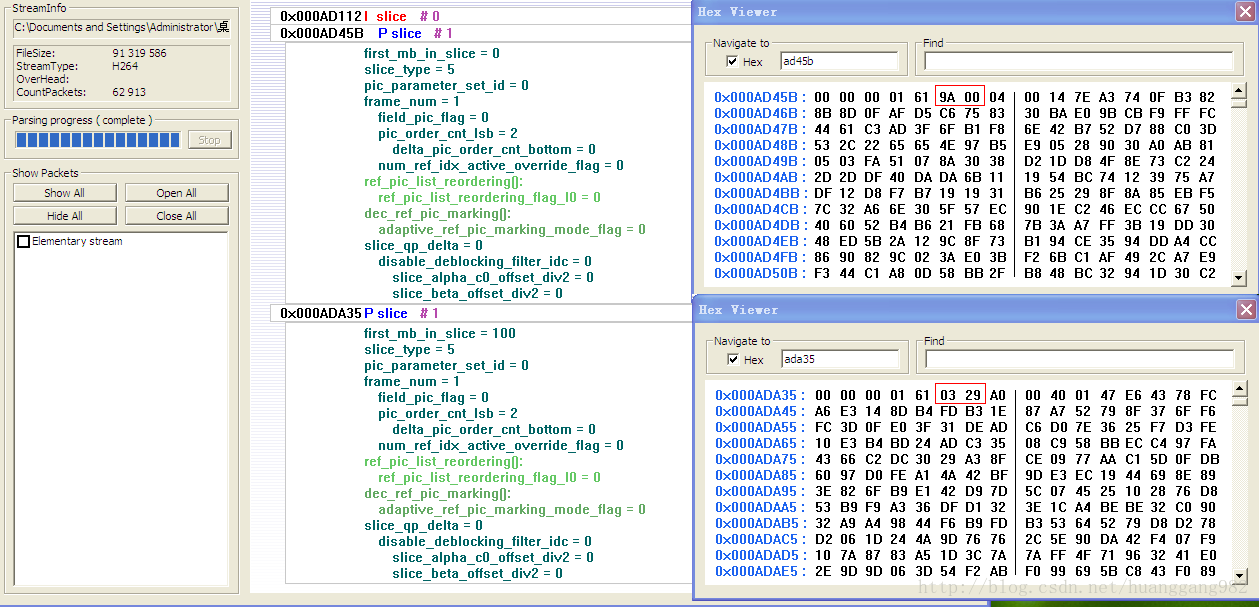Click scroll down arrow in upper Hex Viewer
Image resolution: width=1259 pixels, height=607 pixels.
point(1239,278)
